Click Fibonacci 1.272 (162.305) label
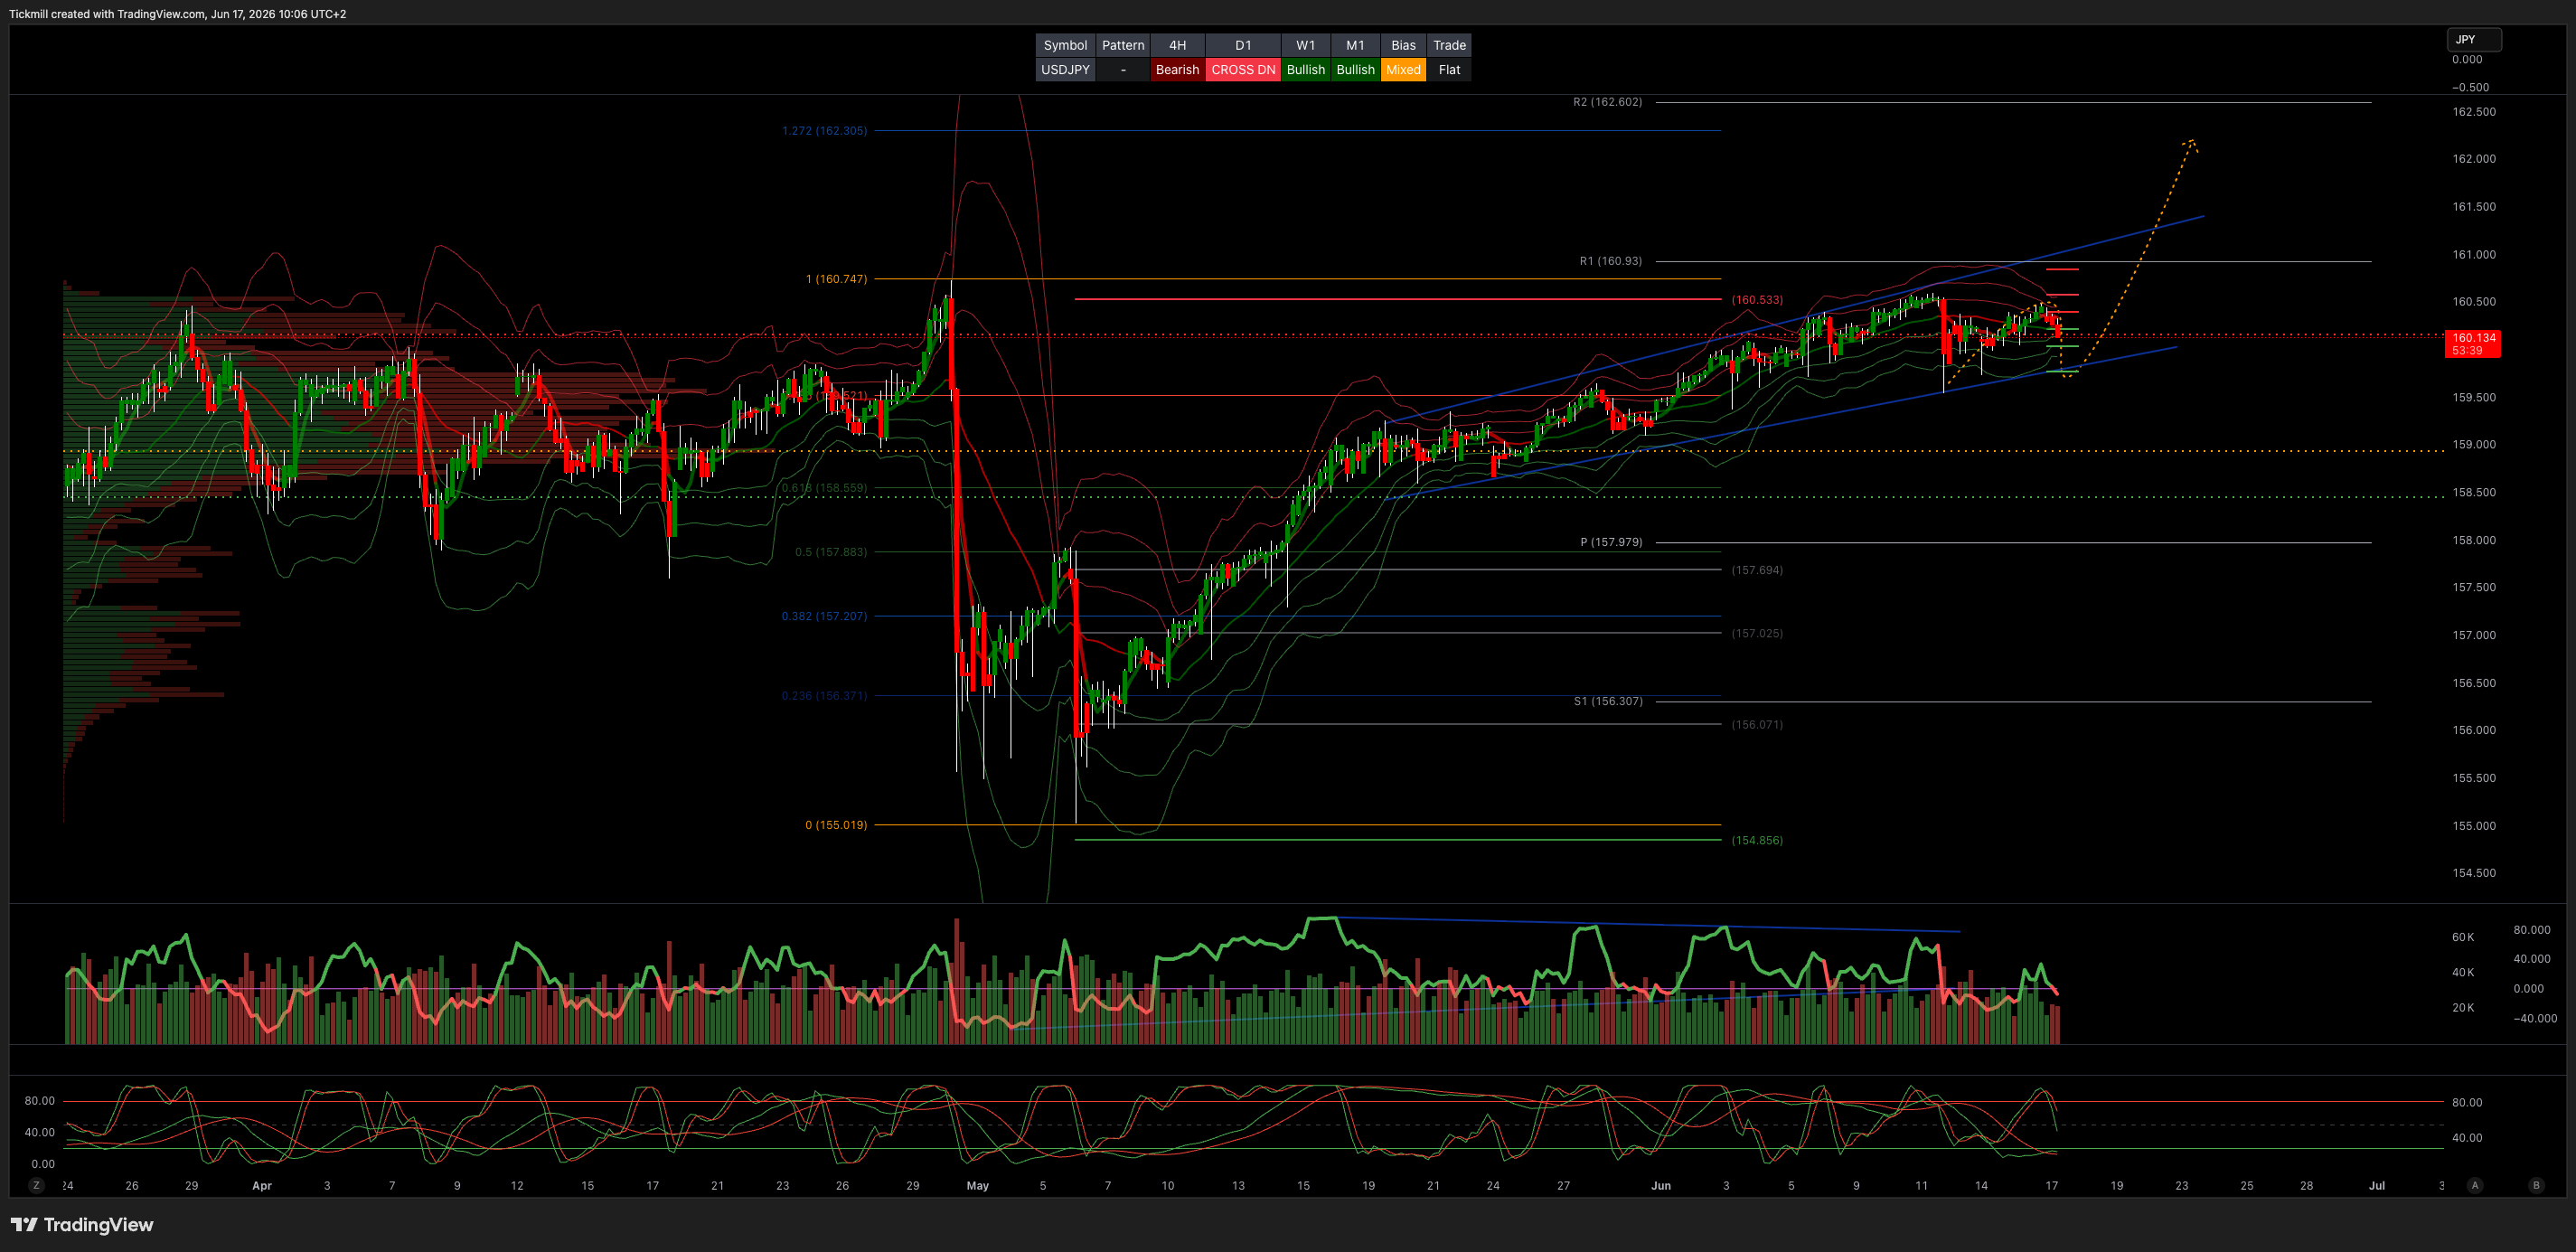 [x=824, y=131]
